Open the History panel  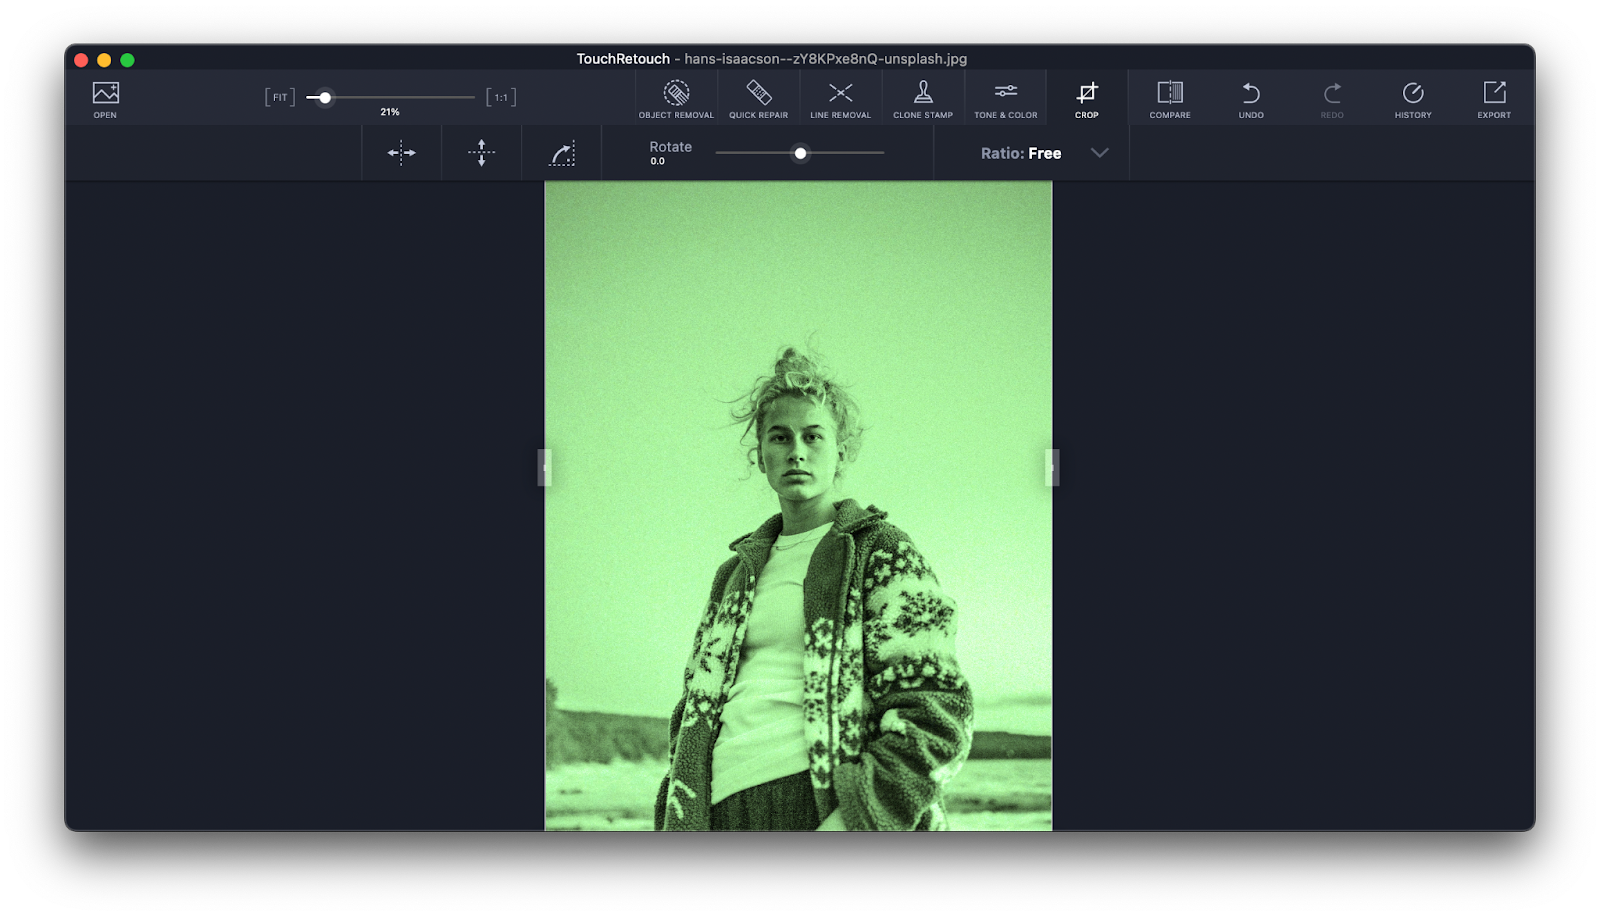[1412, 97]
